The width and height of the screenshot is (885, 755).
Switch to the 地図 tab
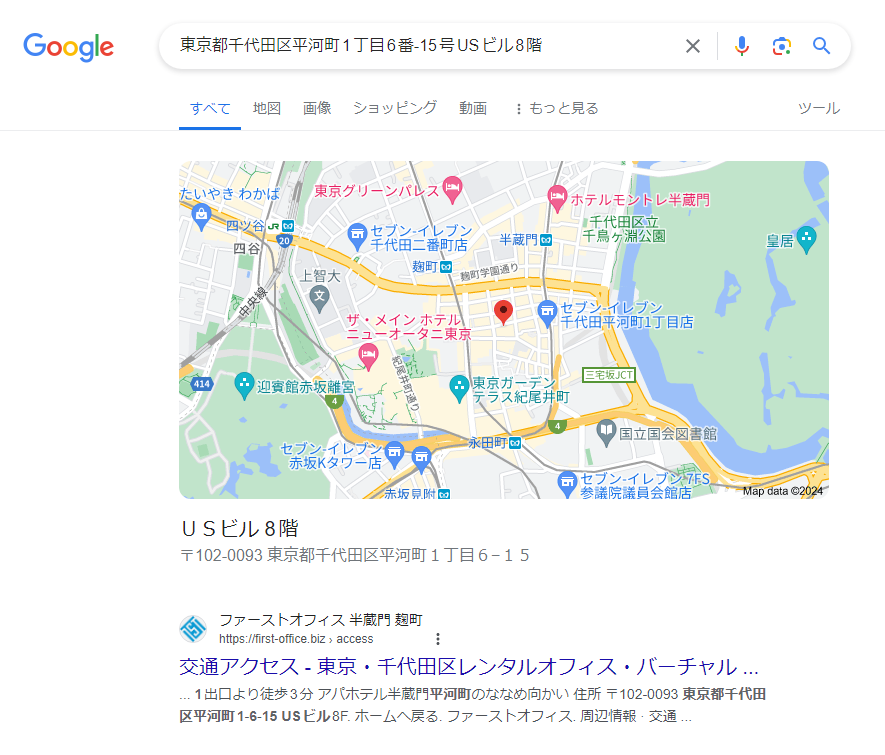tap(267, 108)
